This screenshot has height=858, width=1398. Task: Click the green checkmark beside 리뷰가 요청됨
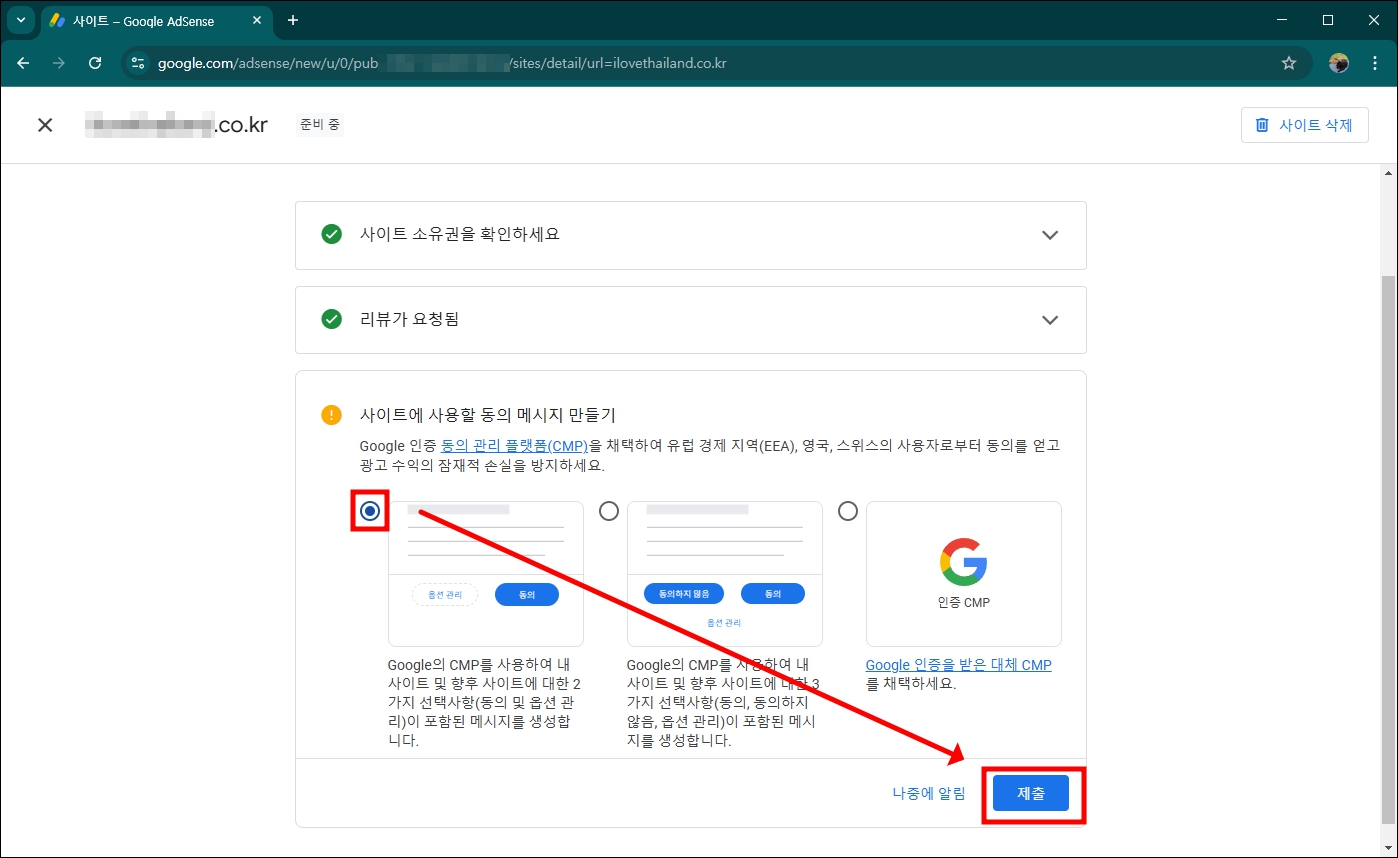[x=331, y=320]
